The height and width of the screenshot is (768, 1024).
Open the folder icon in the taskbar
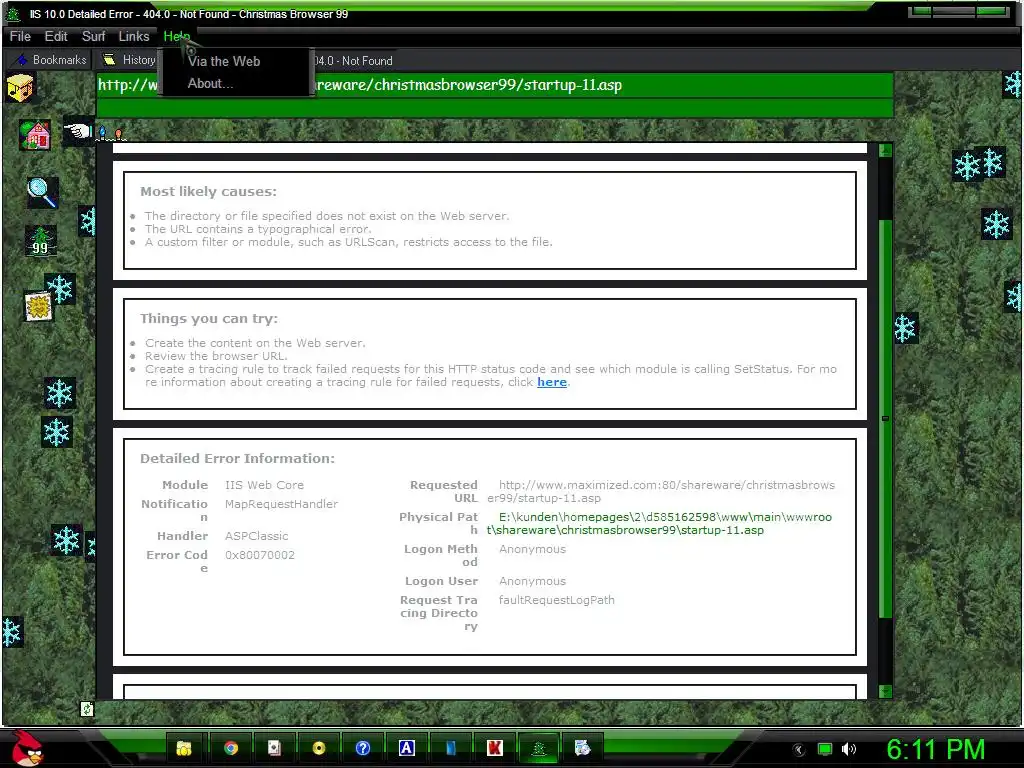click(184, 748)
